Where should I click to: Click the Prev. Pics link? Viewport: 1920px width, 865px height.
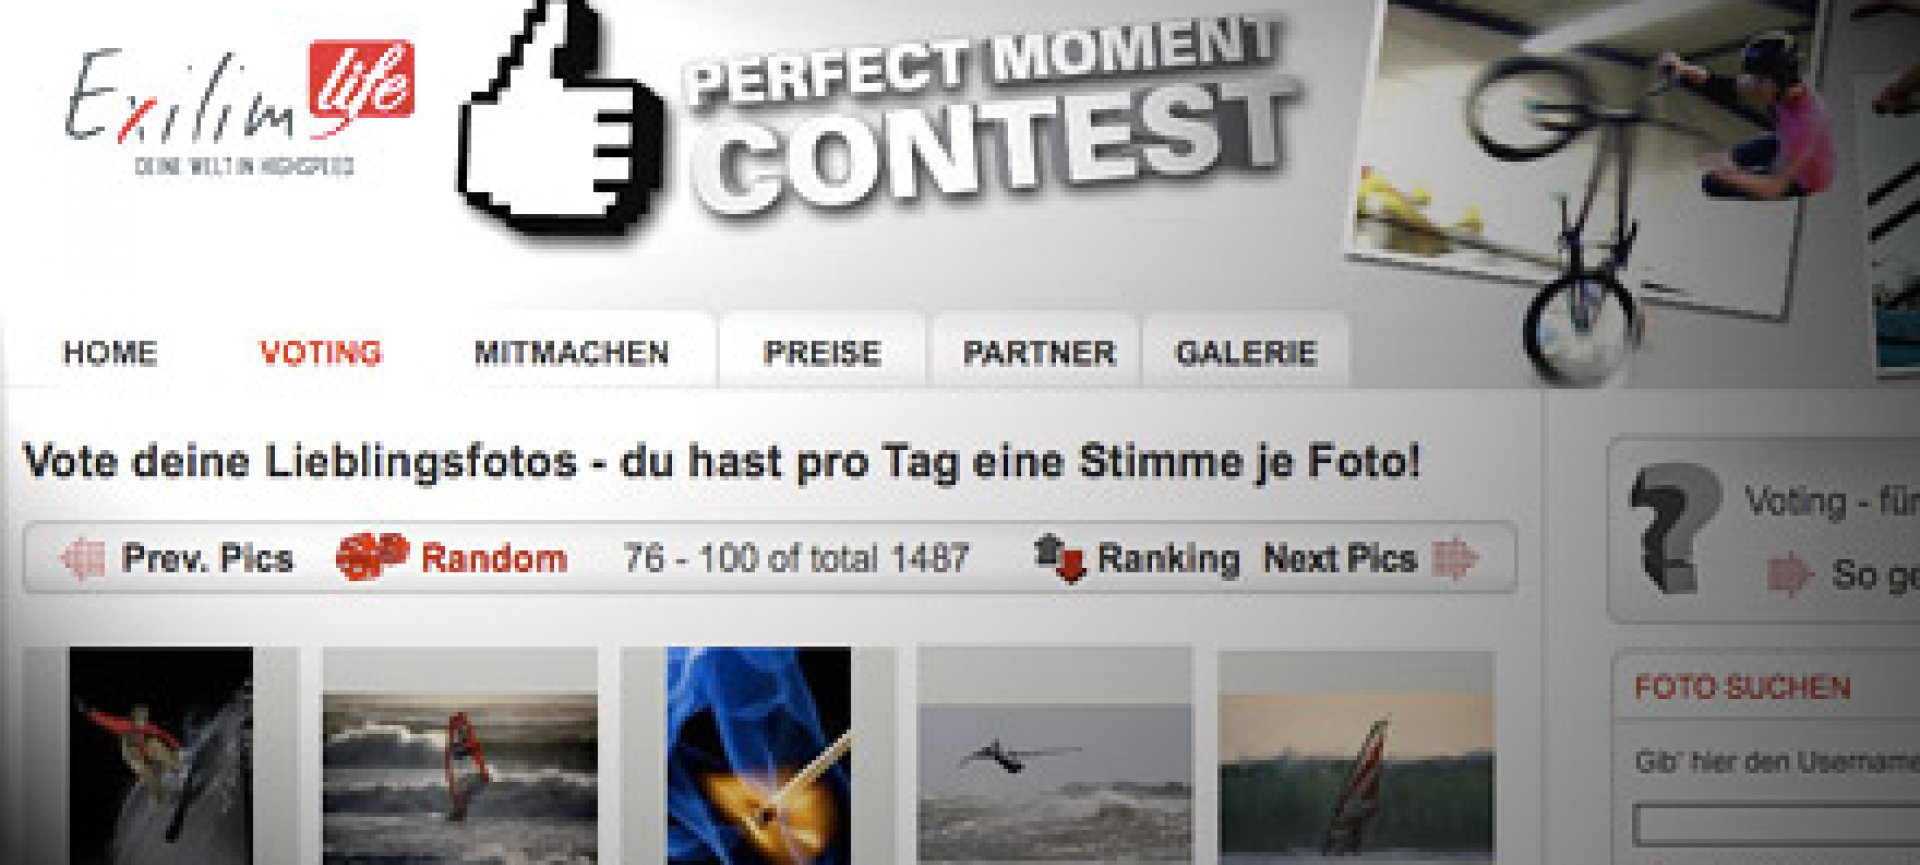click(x=207, y=558)
